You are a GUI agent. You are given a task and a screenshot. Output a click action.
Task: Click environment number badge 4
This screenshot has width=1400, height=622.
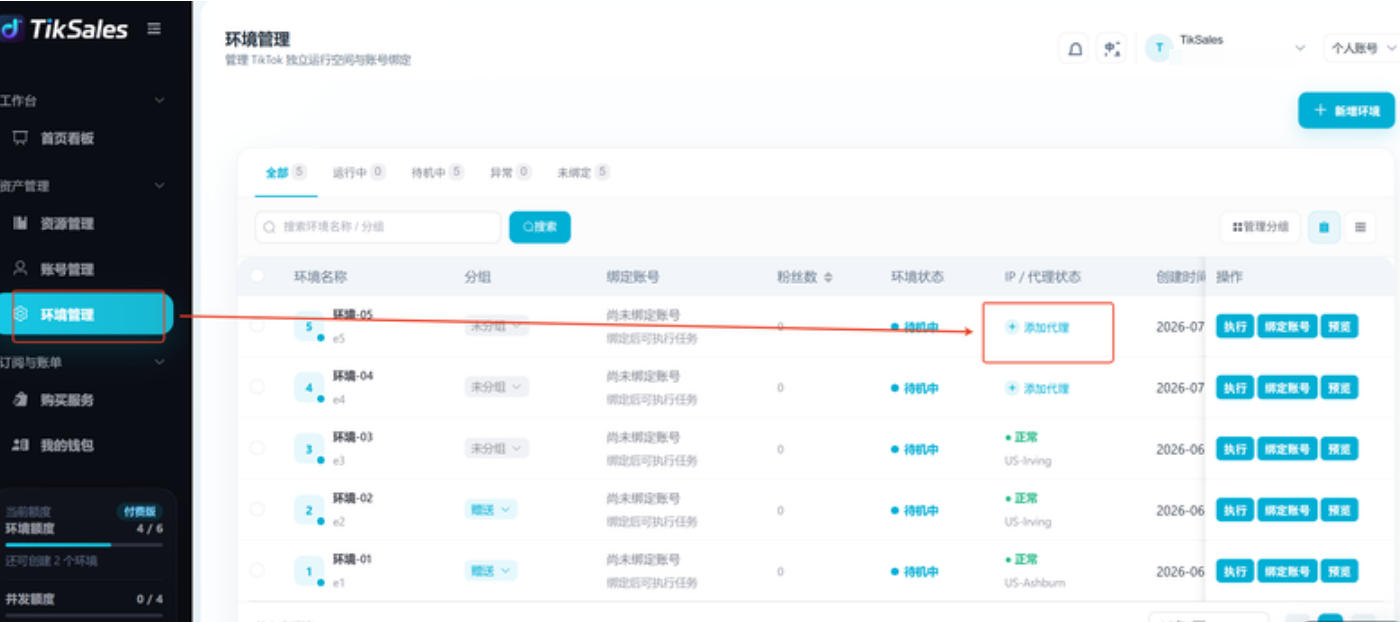pos(309,387)
